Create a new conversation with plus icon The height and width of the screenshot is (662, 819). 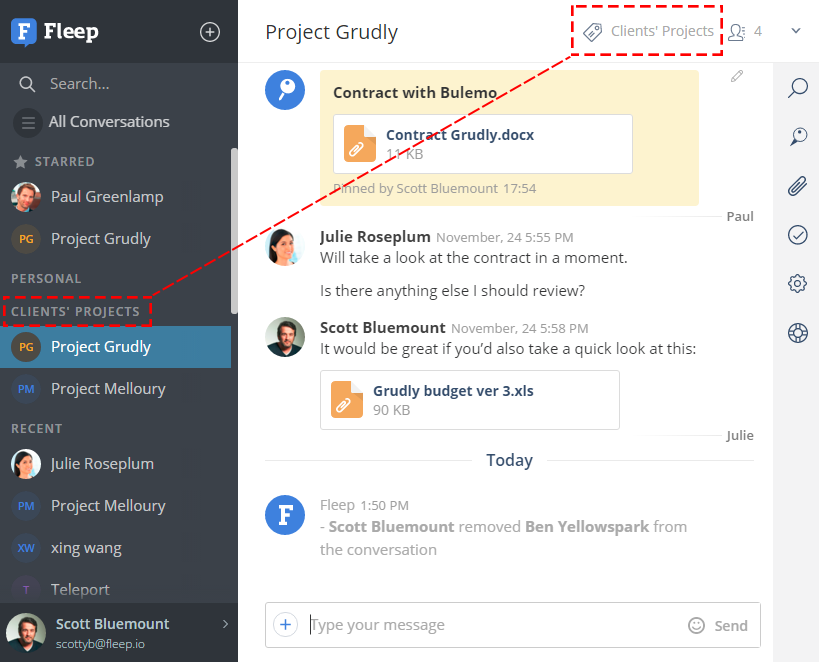[209, 32]
